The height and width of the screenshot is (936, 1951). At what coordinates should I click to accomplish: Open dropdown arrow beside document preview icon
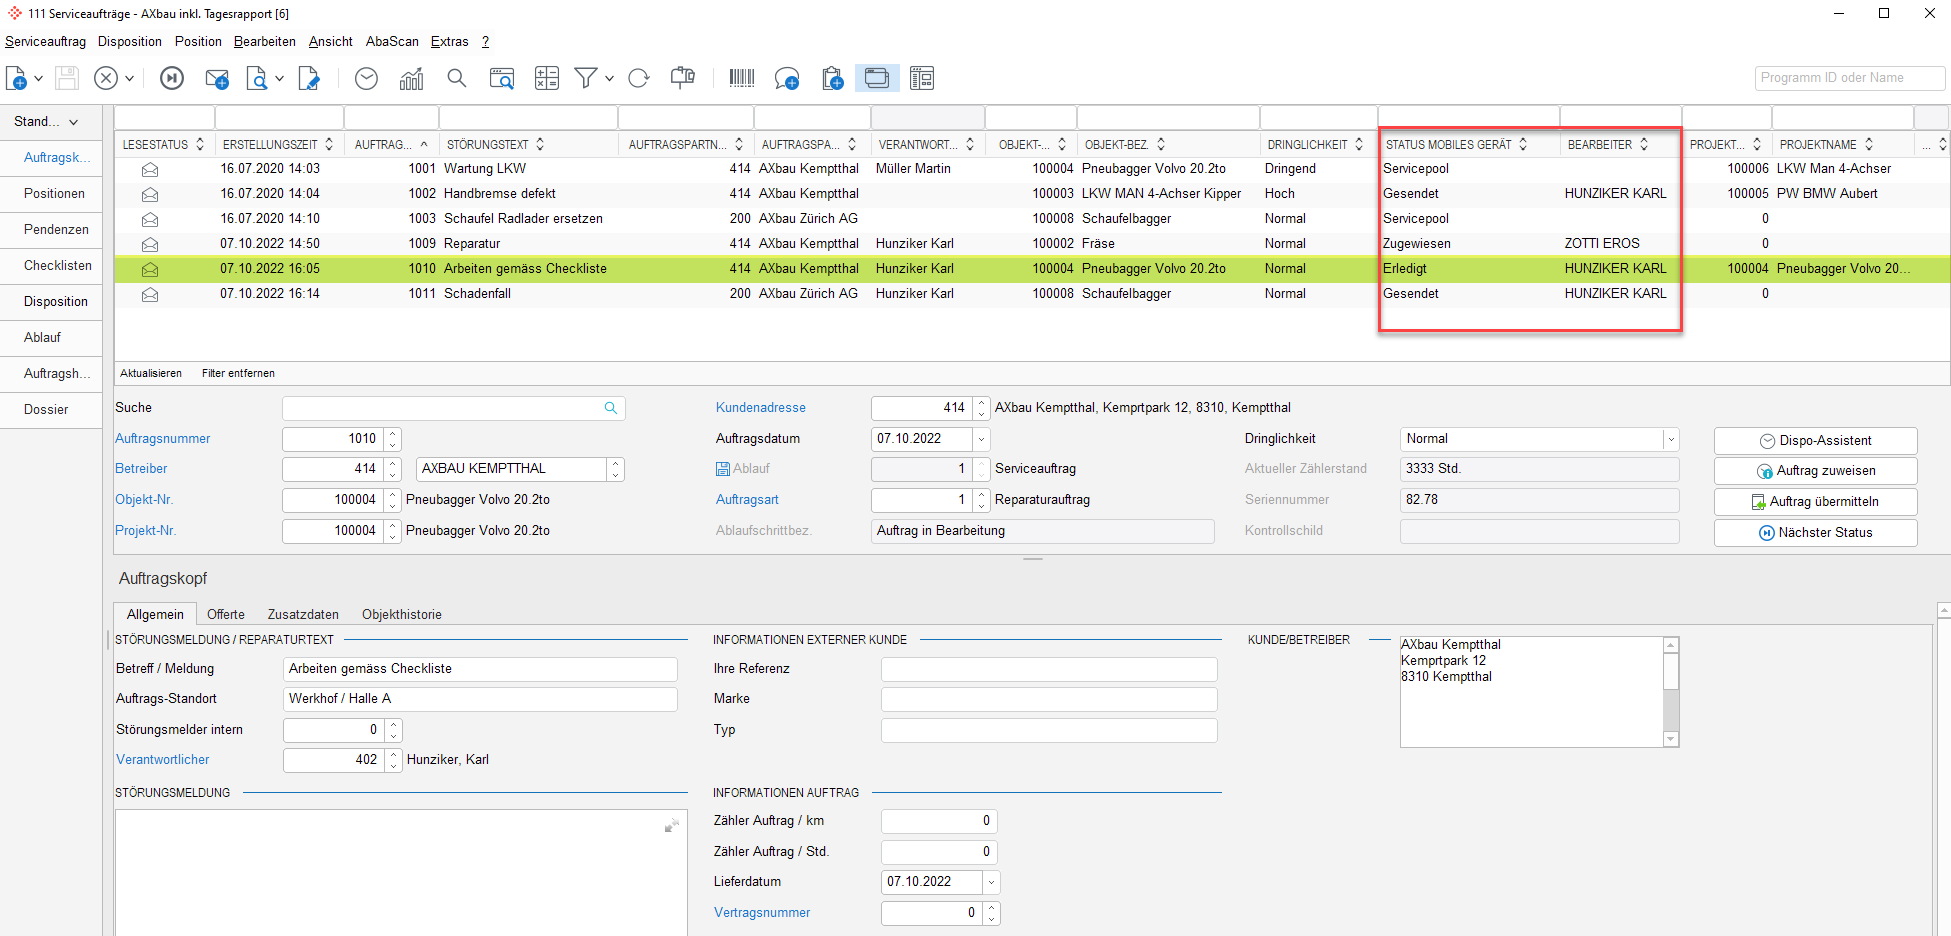point(279,78)
